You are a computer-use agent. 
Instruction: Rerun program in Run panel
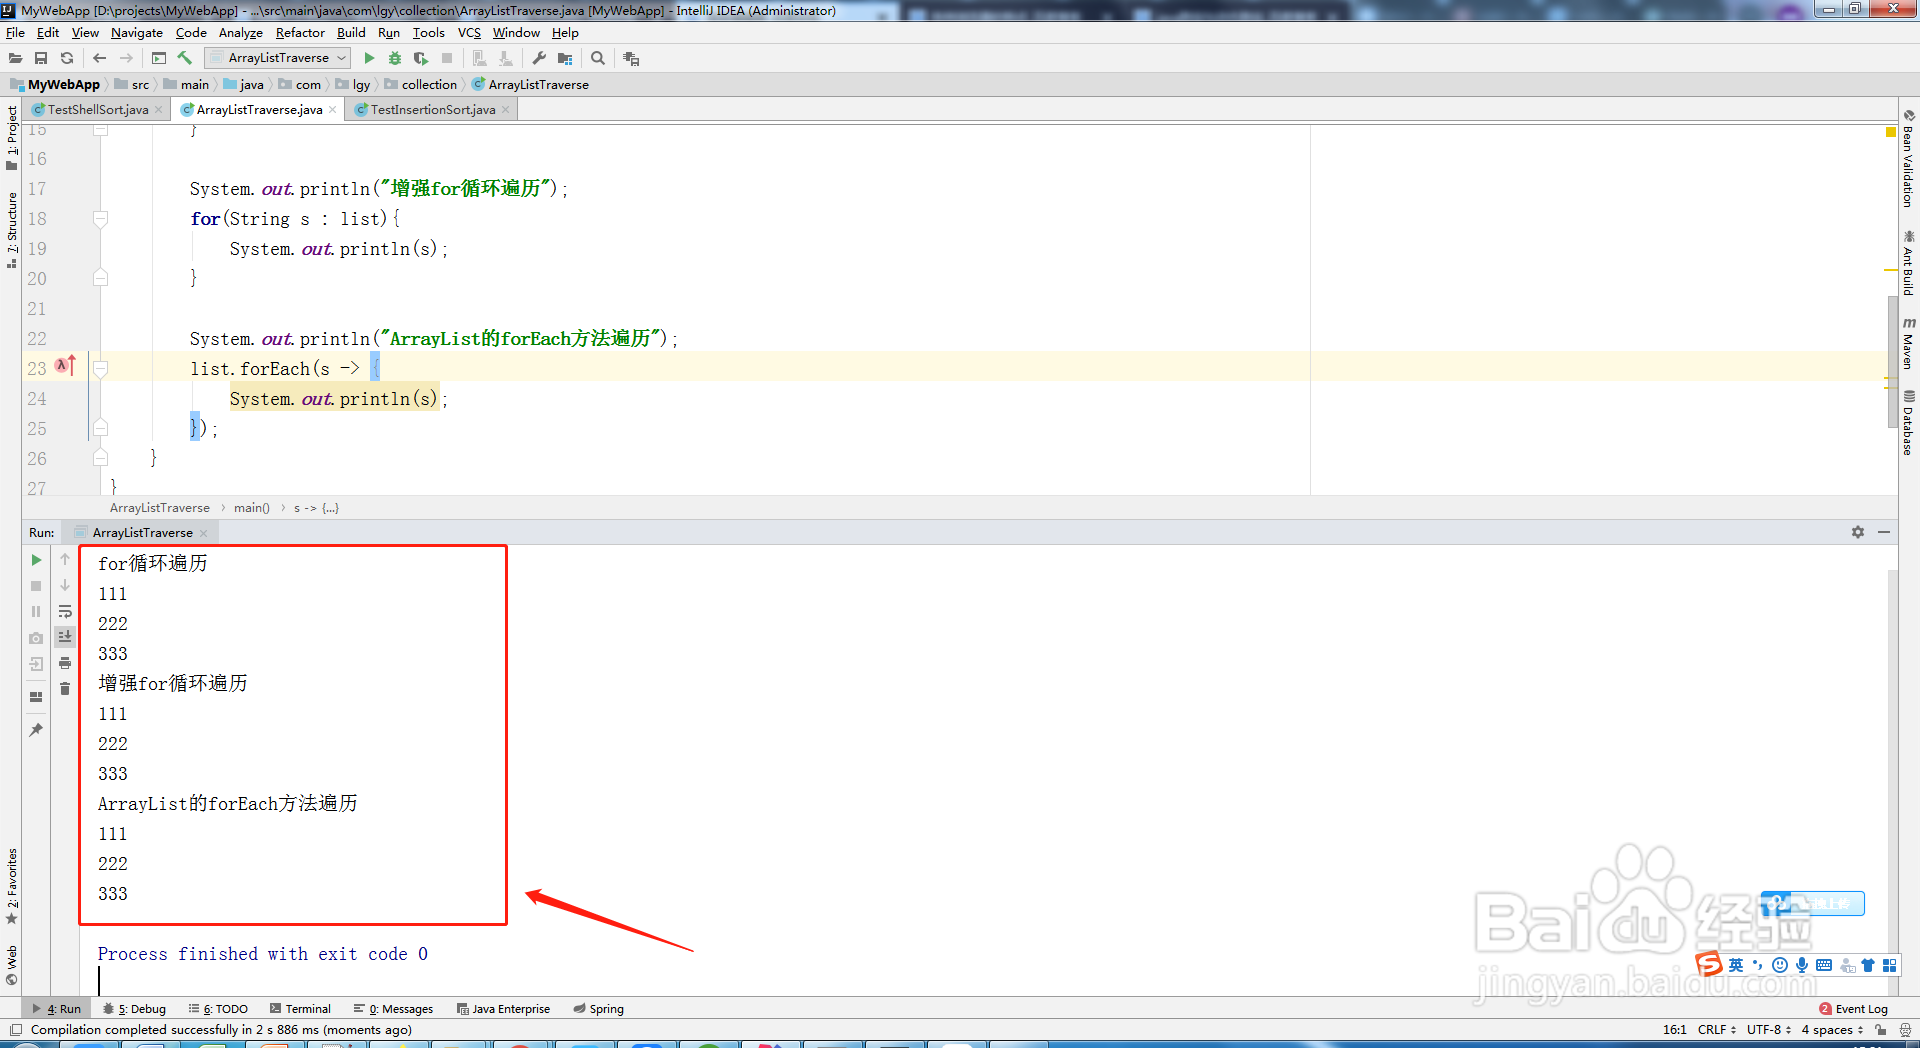[36, 560]
